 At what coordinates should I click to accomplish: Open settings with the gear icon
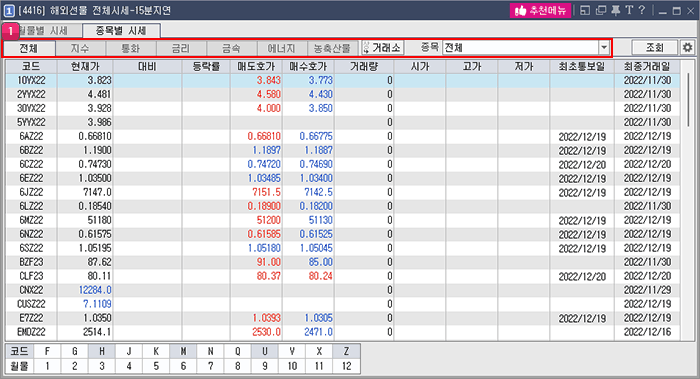(x=688, y=47)
